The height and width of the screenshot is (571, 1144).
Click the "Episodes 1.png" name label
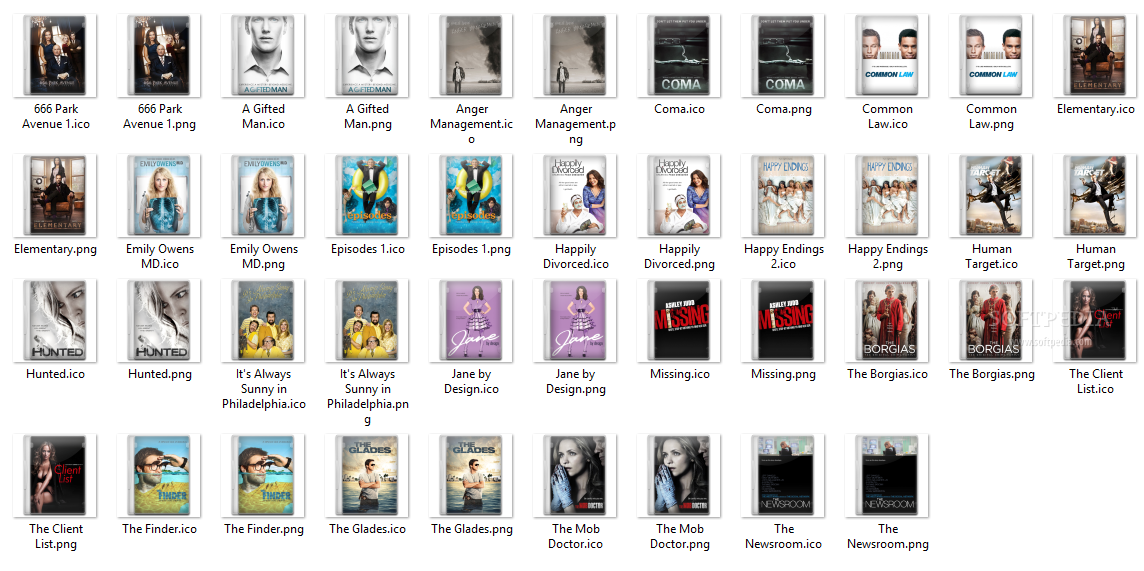pyautogui.click(x=471, y=249)
